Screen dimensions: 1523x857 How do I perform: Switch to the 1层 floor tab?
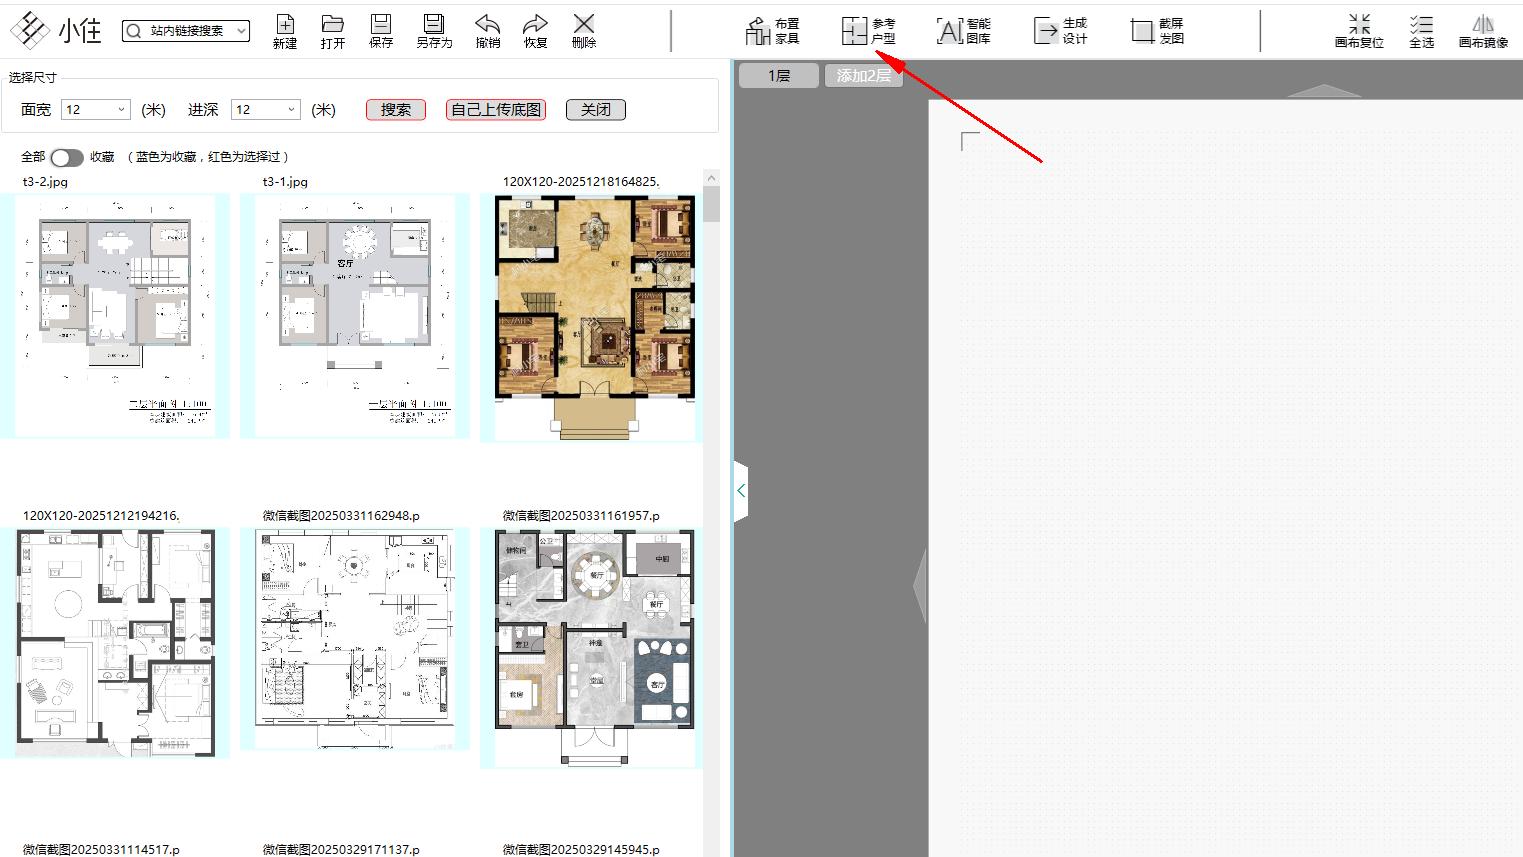777,74
